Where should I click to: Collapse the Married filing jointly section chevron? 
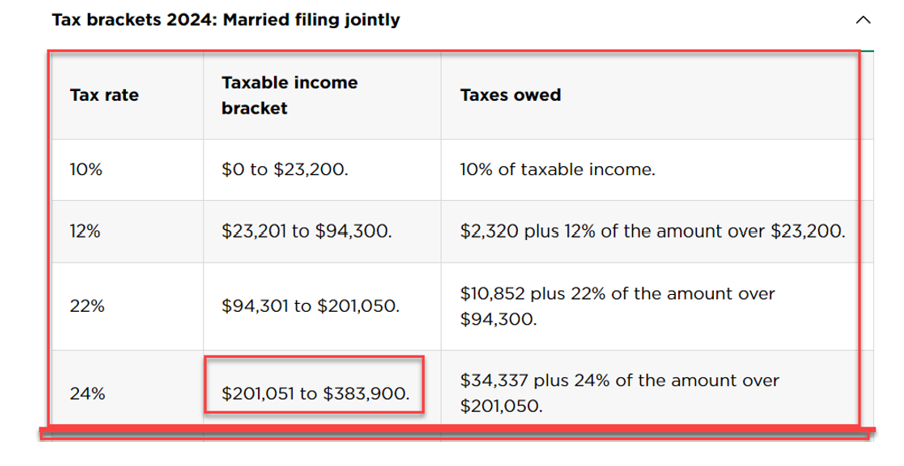(x=863, y=20)
